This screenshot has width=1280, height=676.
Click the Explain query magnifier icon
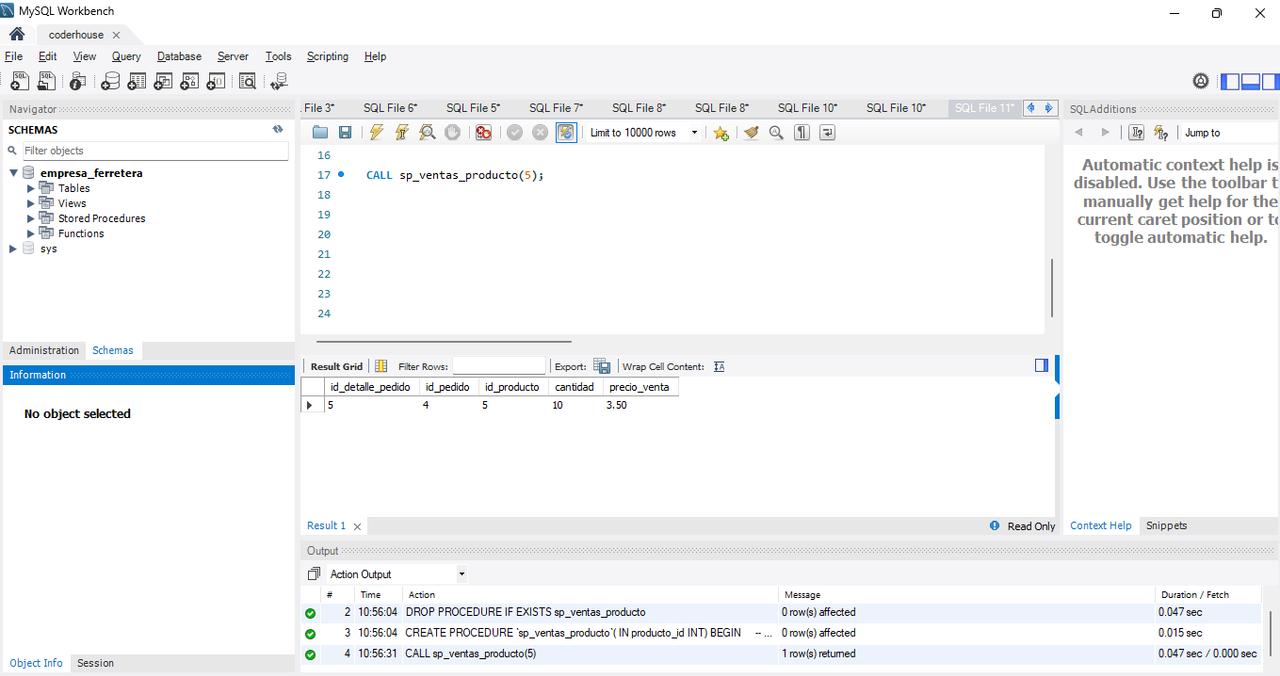click(427, 132)
